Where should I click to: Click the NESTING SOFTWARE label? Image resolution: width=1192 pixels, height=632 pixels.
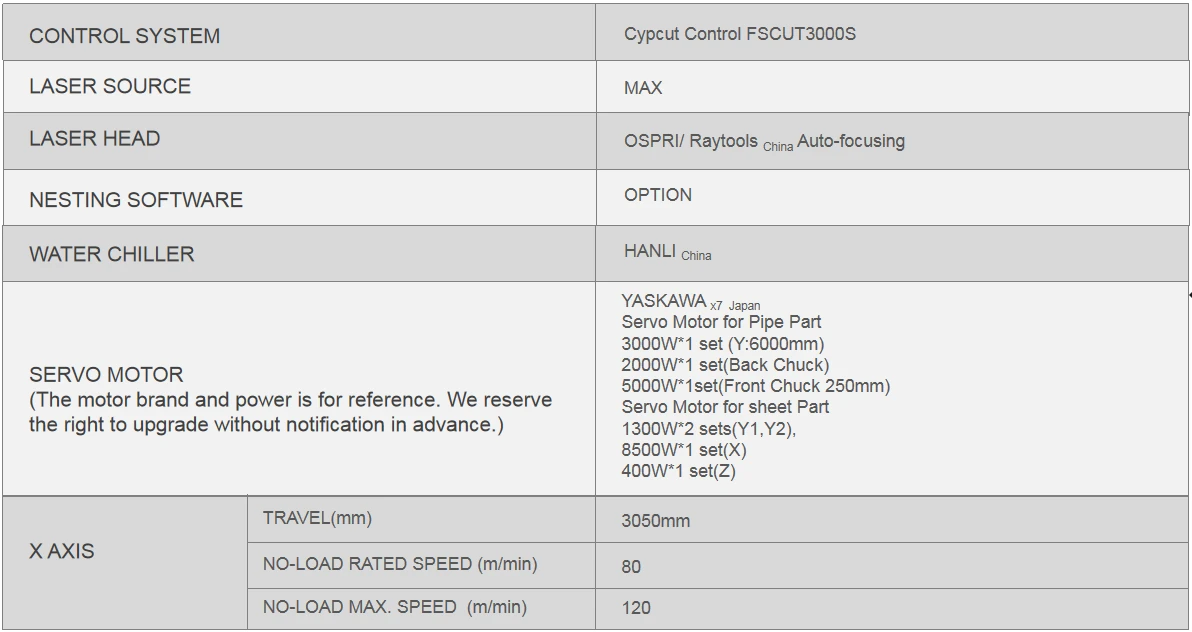point(136,199)
